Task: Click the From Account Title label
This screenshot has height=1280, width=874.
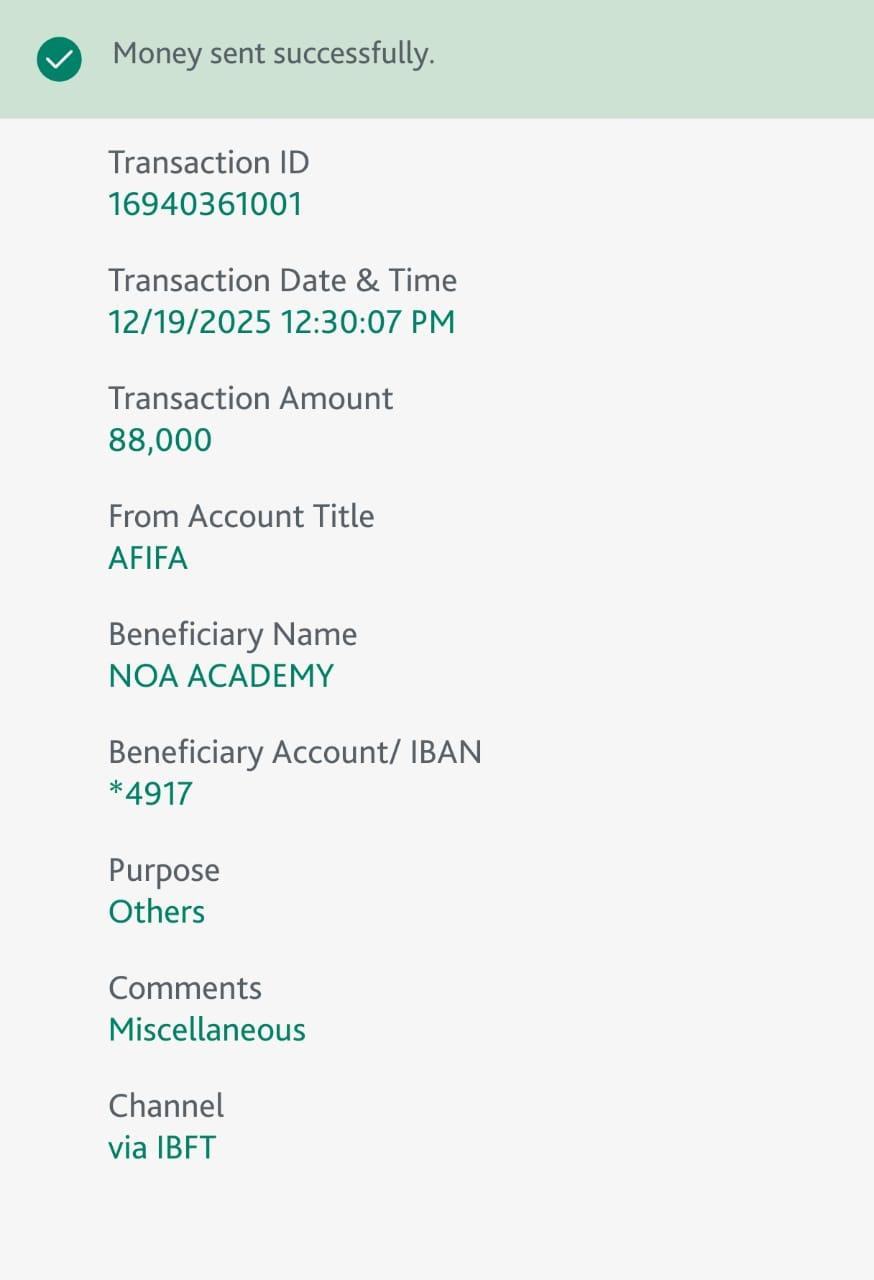Action: tap(241, 516)
